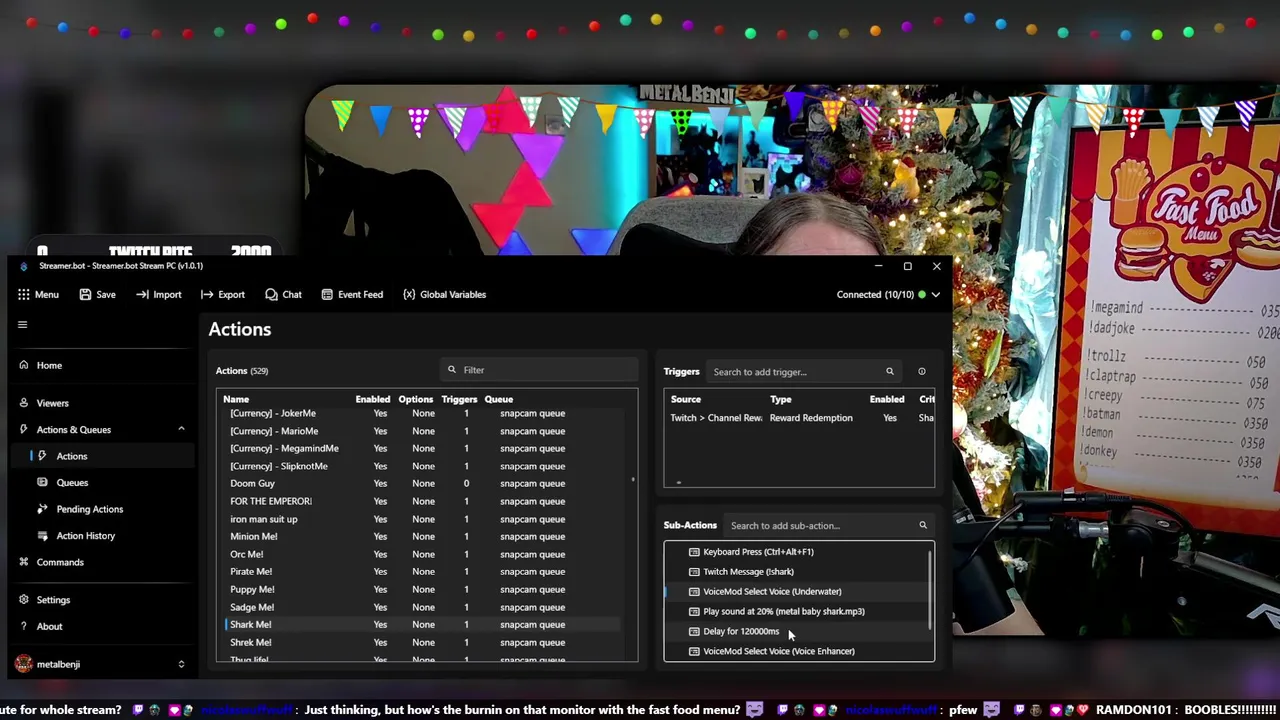Select the Shrek Me! action row
This screenshot has height=720, width=1280.
click(x=422, y=642)
